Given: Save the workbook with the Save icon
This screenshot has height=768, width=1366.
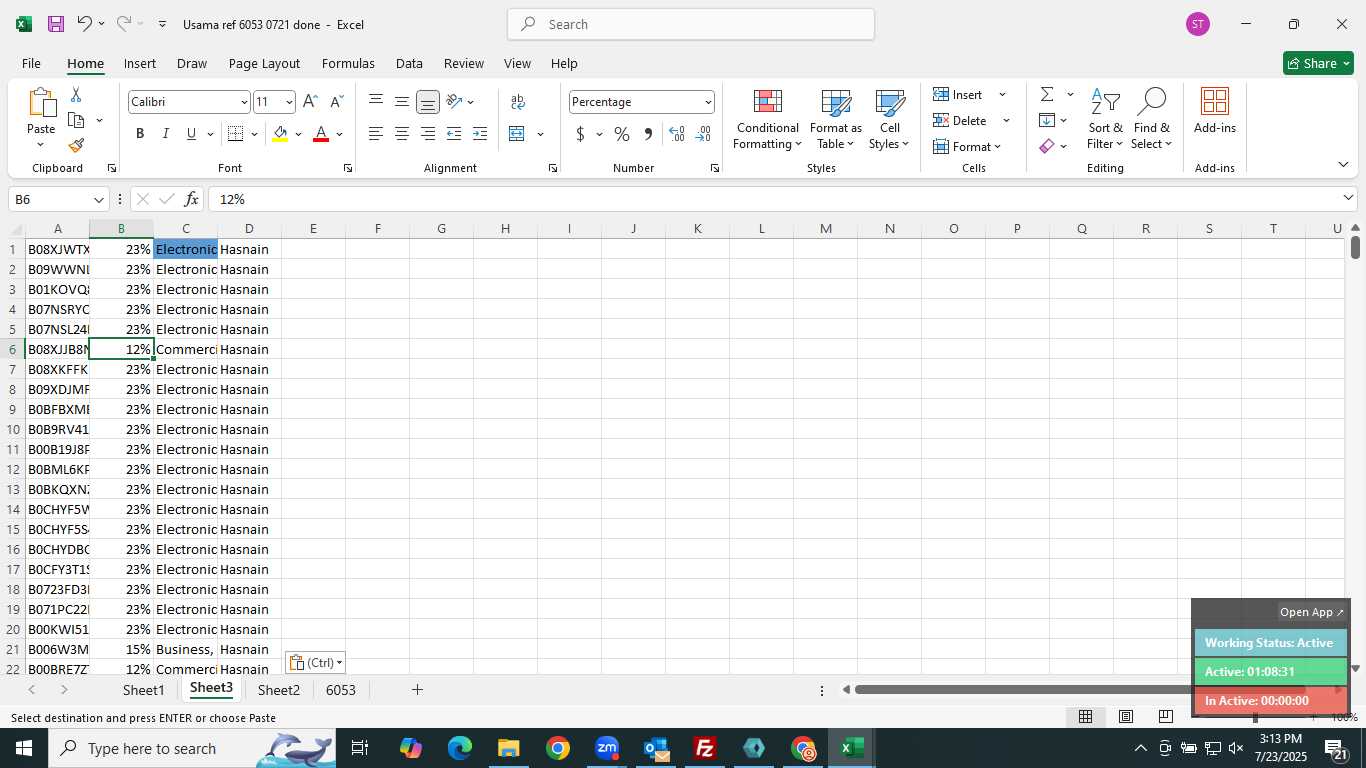Looking at the screenshot, I should 56,24.
